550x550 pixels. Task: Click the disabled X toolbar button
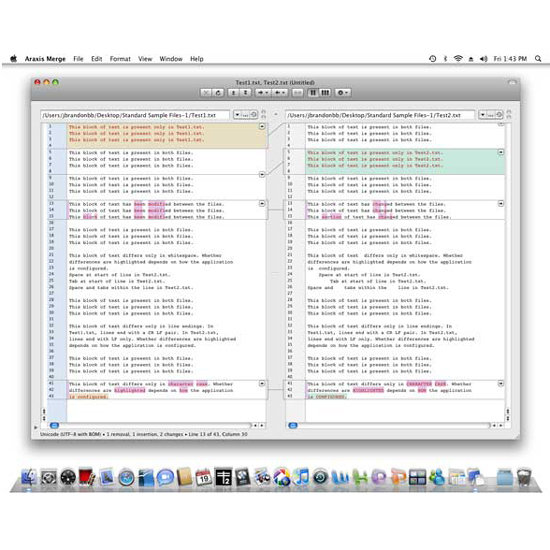pyautogui.click(x=206, y=93)
